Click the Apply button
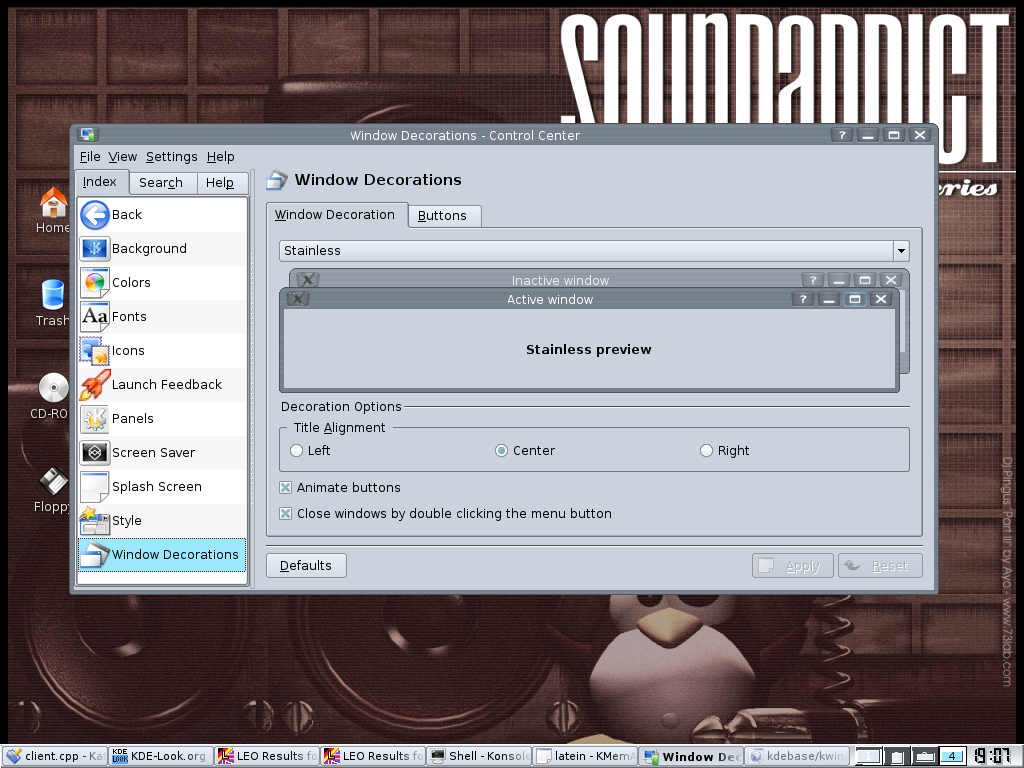 point(793,566)
